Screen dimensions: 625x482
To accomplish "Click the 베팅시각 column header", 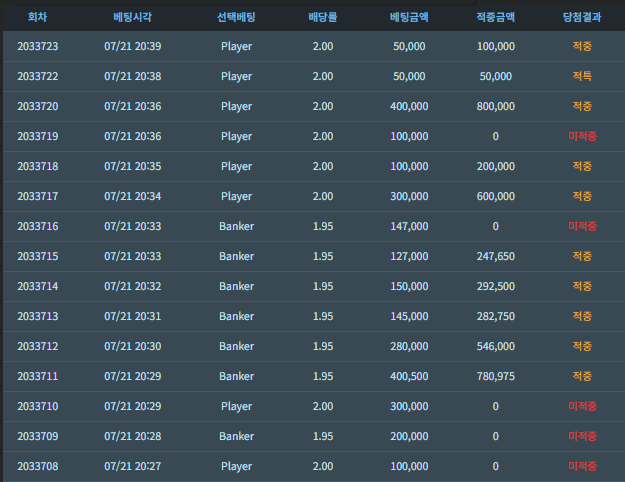I will [x=132, y=17].
